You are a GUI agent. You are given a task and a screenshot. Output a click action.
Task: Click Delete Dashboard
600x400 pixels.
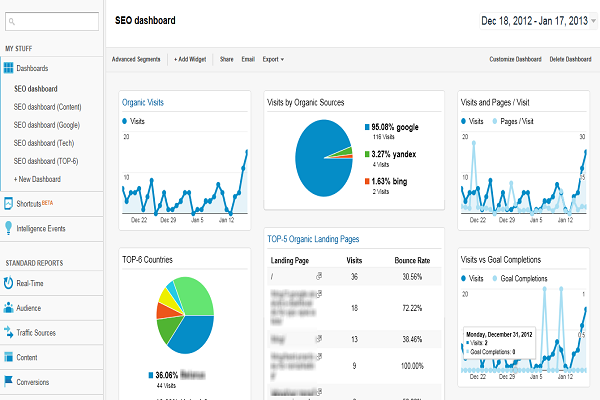click(x=570, y=59)
